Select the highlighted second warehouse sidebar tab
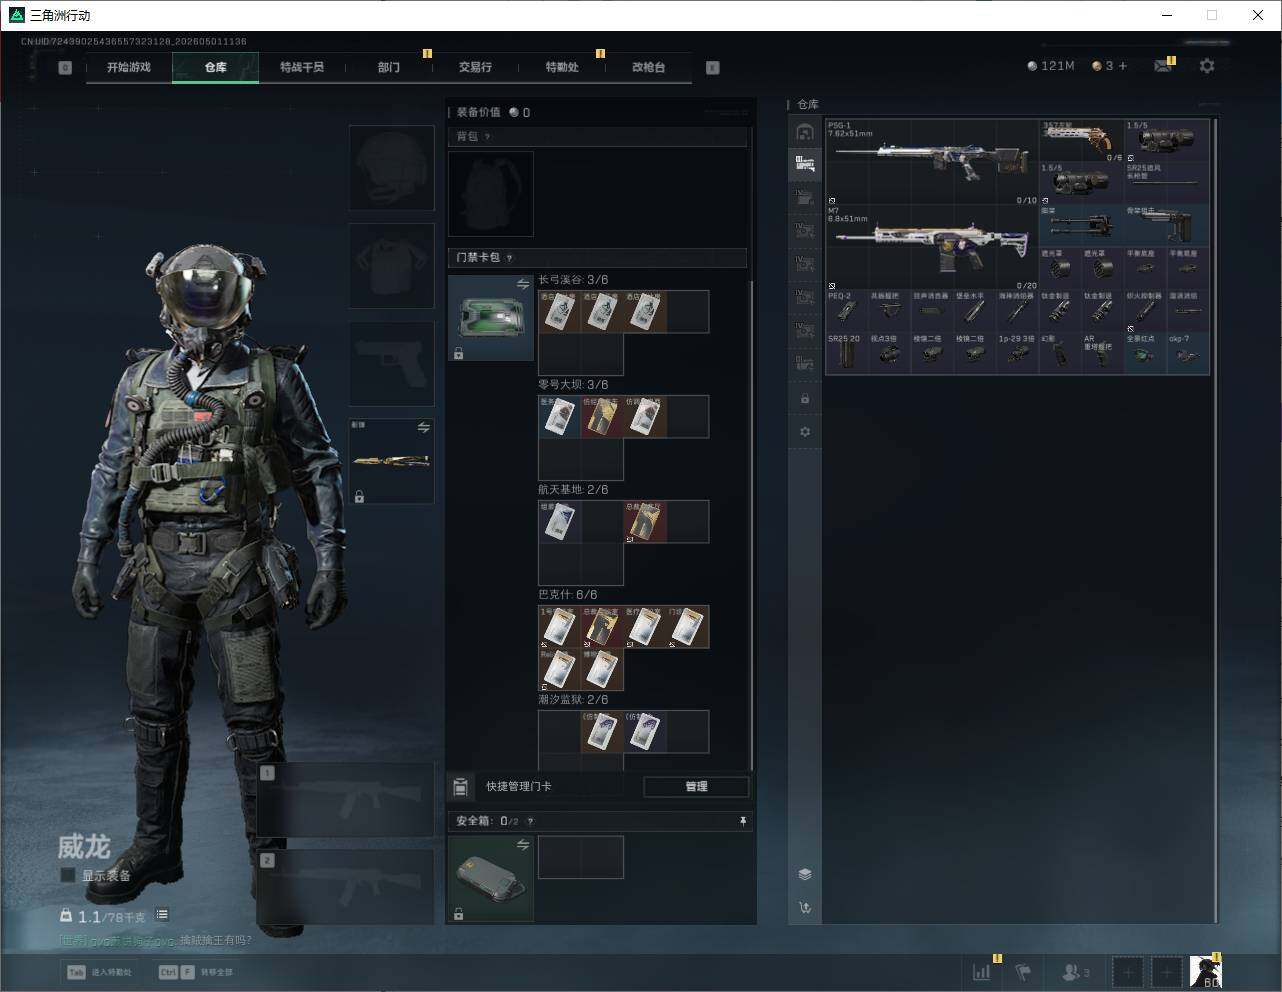 tap(805, 163)
